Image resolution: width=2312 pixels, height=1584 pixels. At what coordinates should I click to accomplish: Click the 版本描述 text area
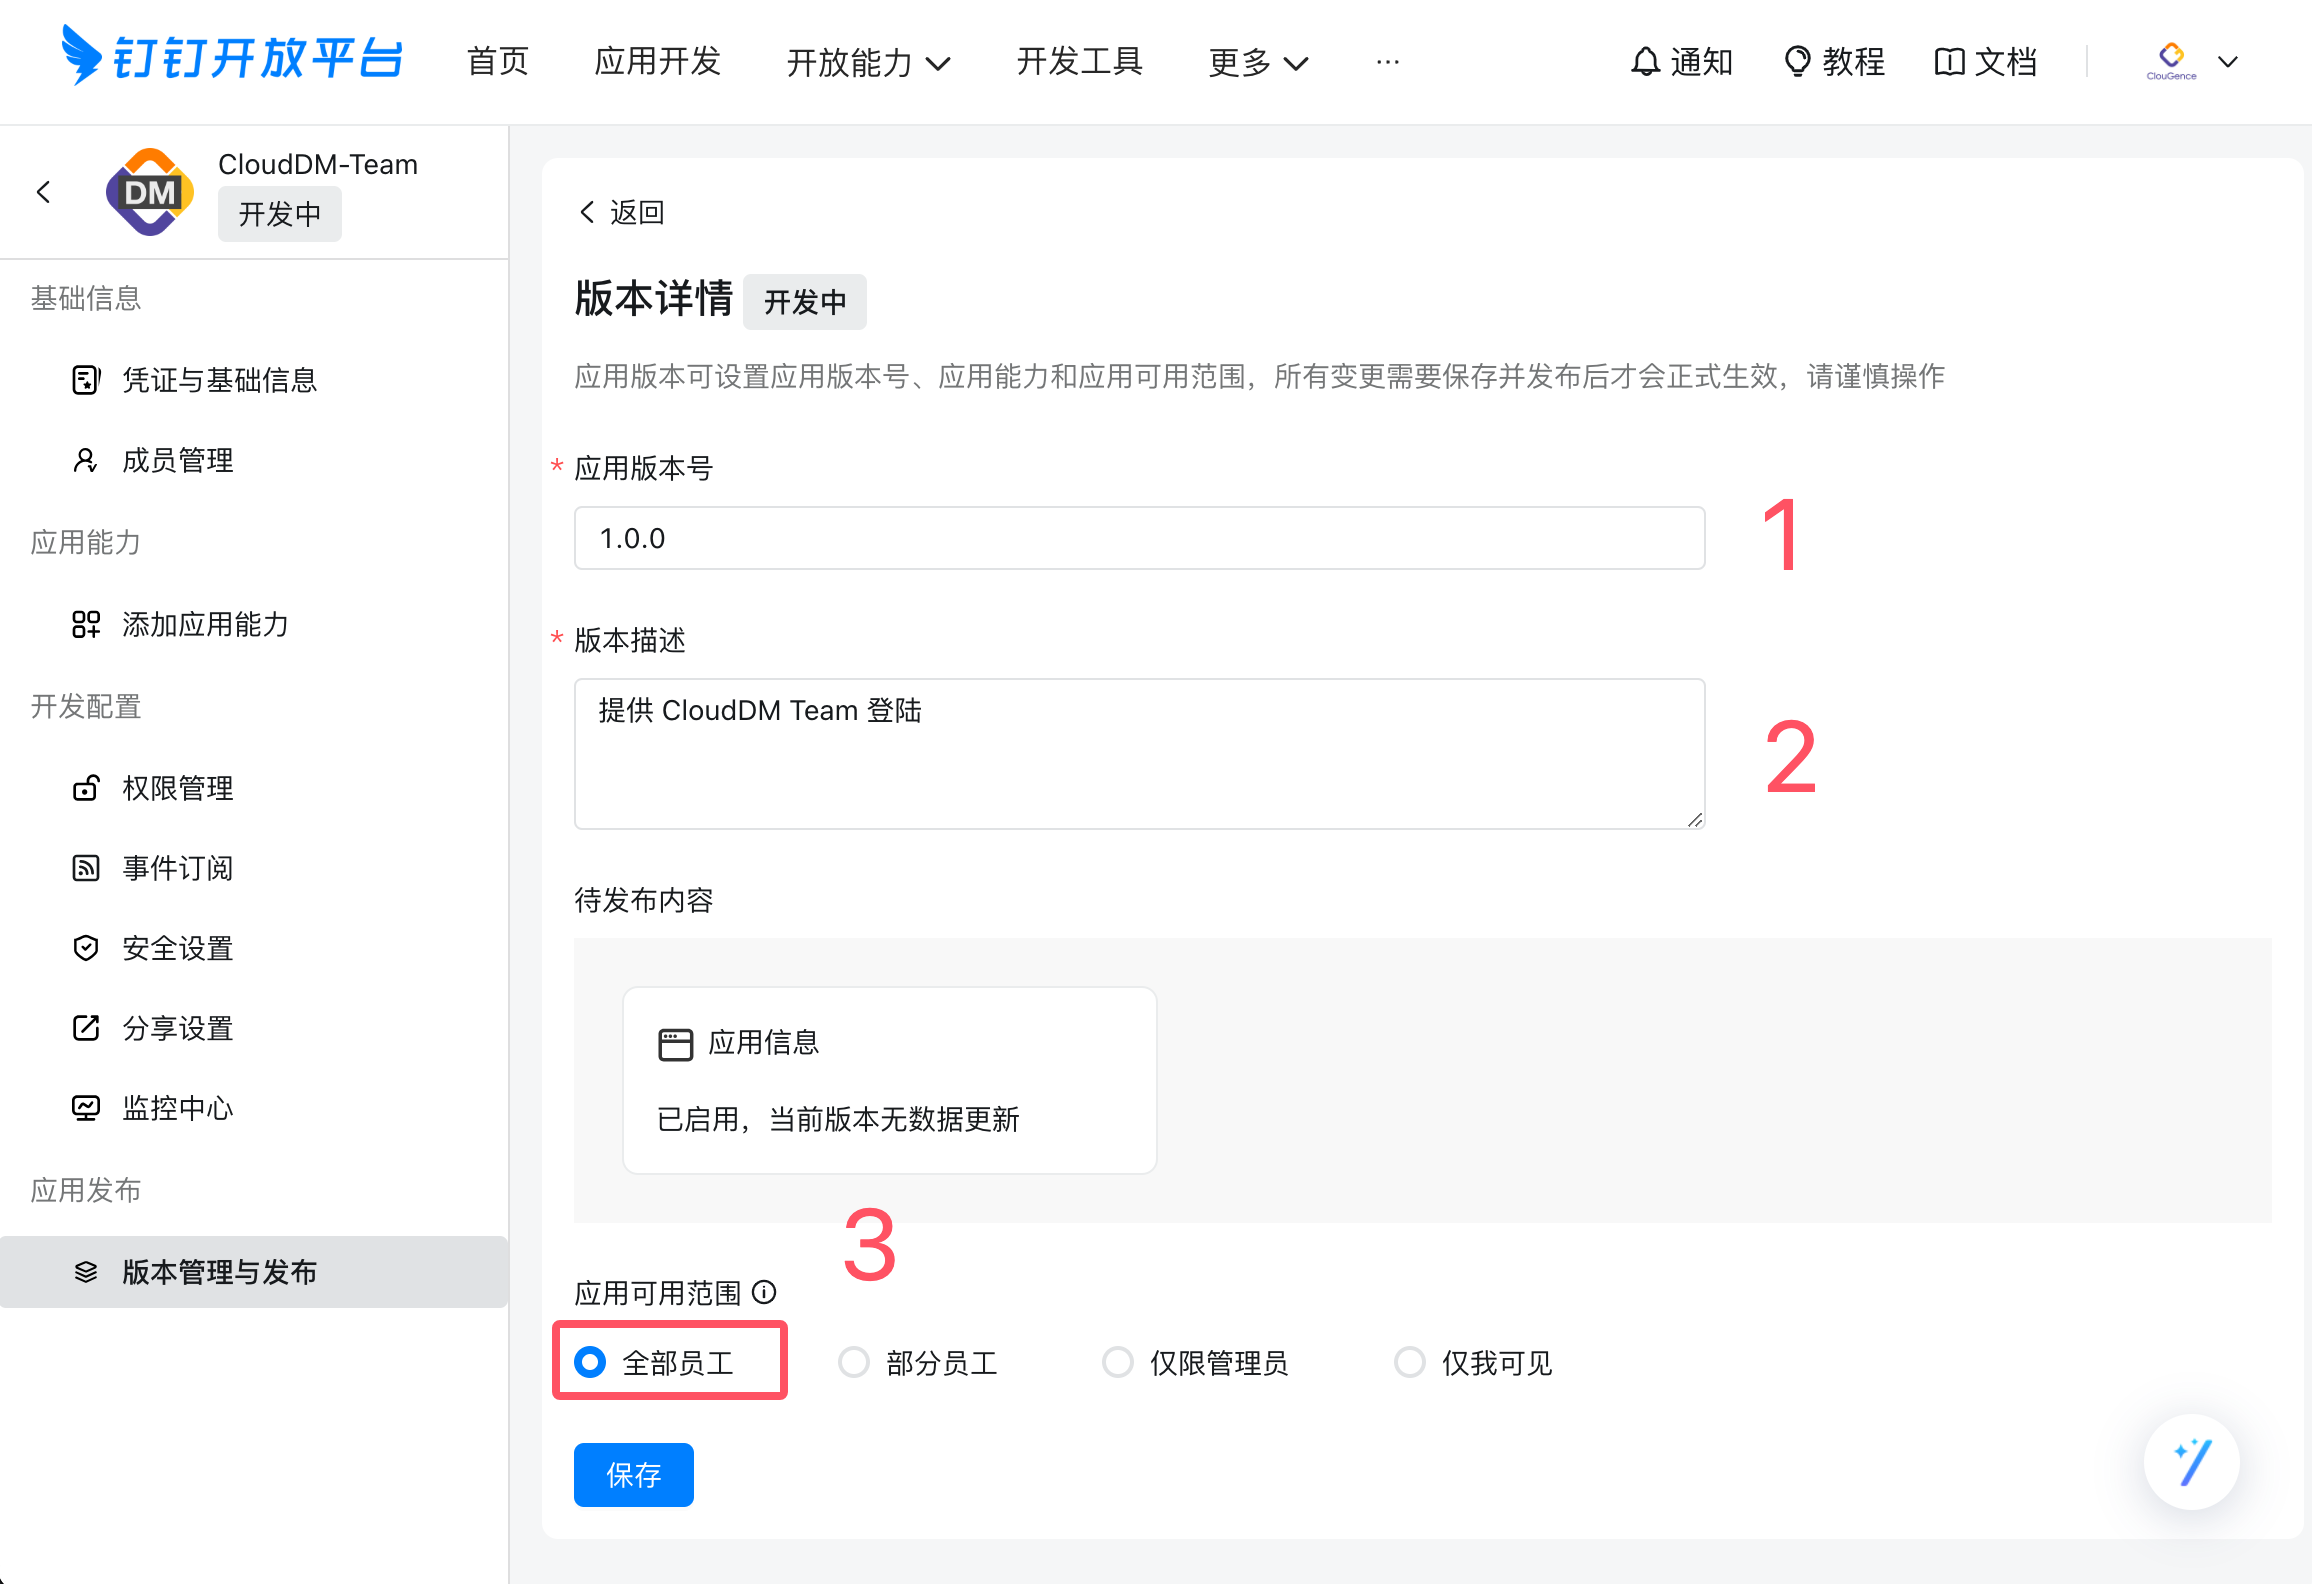pos(1139,754)
